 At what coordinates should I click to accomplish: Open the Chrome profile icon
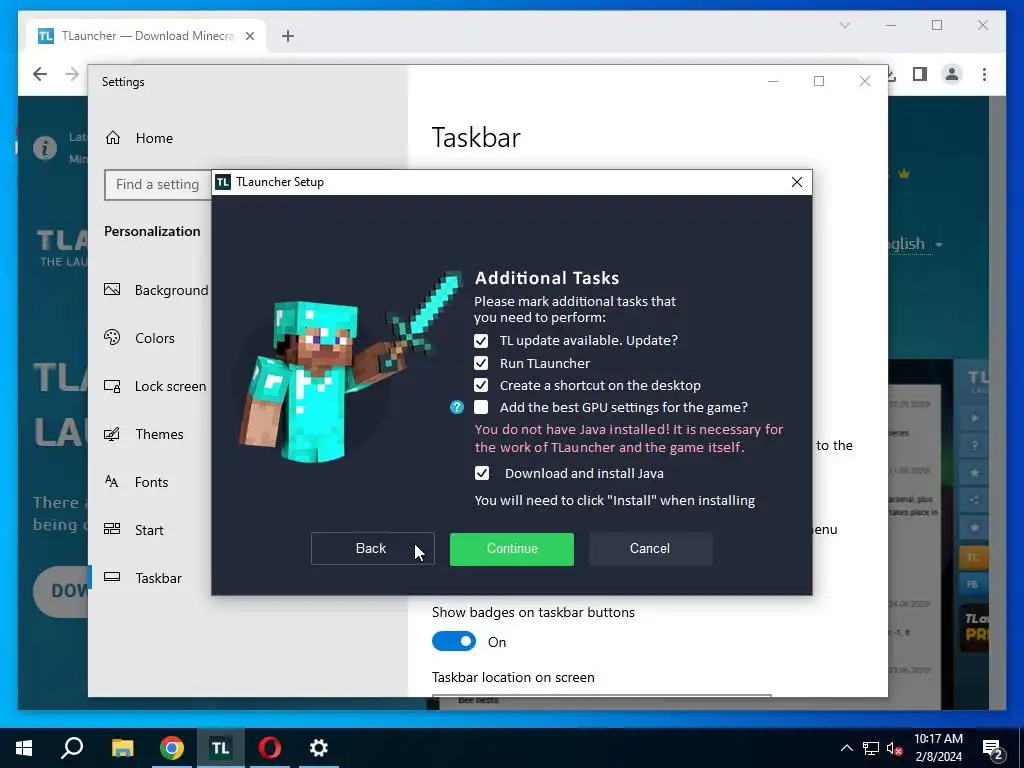[x=952, y=74]
